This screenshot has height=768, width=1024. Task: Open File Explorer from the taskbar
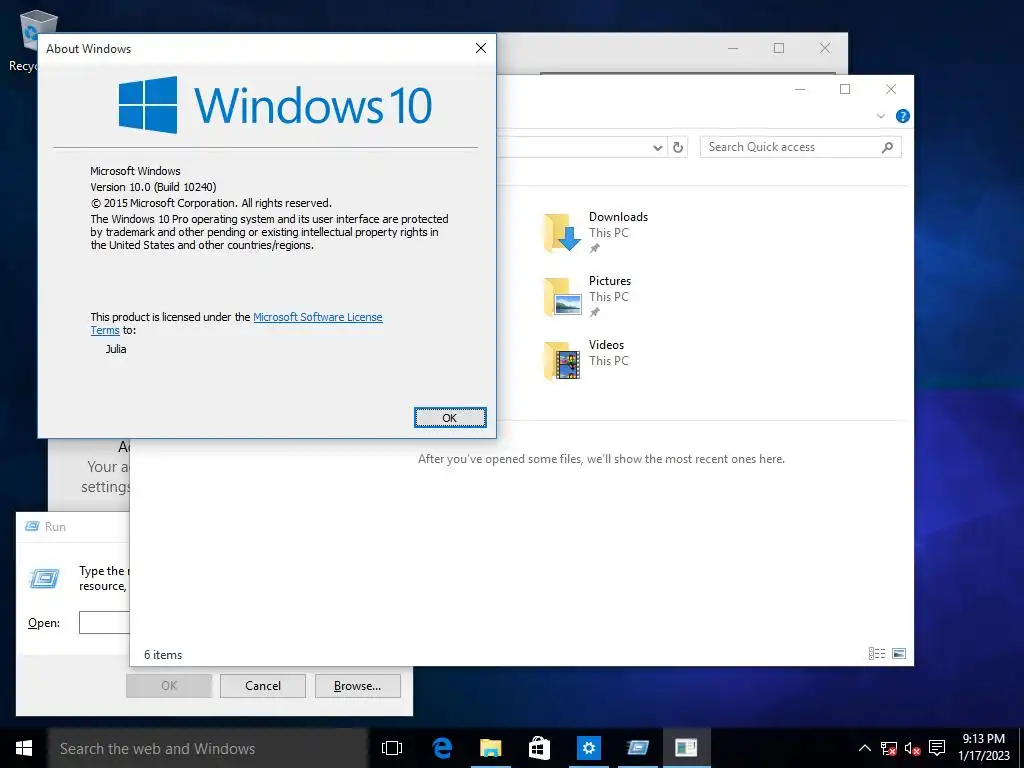490,748
